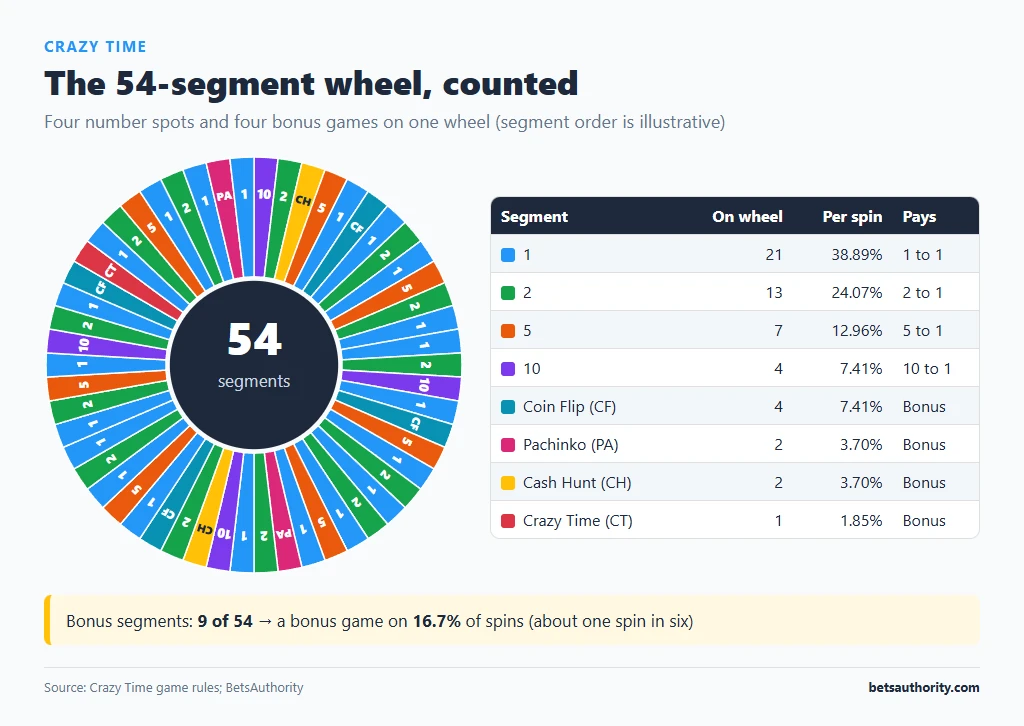
Task: Select the Coin Flip (CF) row label
Action: coord(569,407)
